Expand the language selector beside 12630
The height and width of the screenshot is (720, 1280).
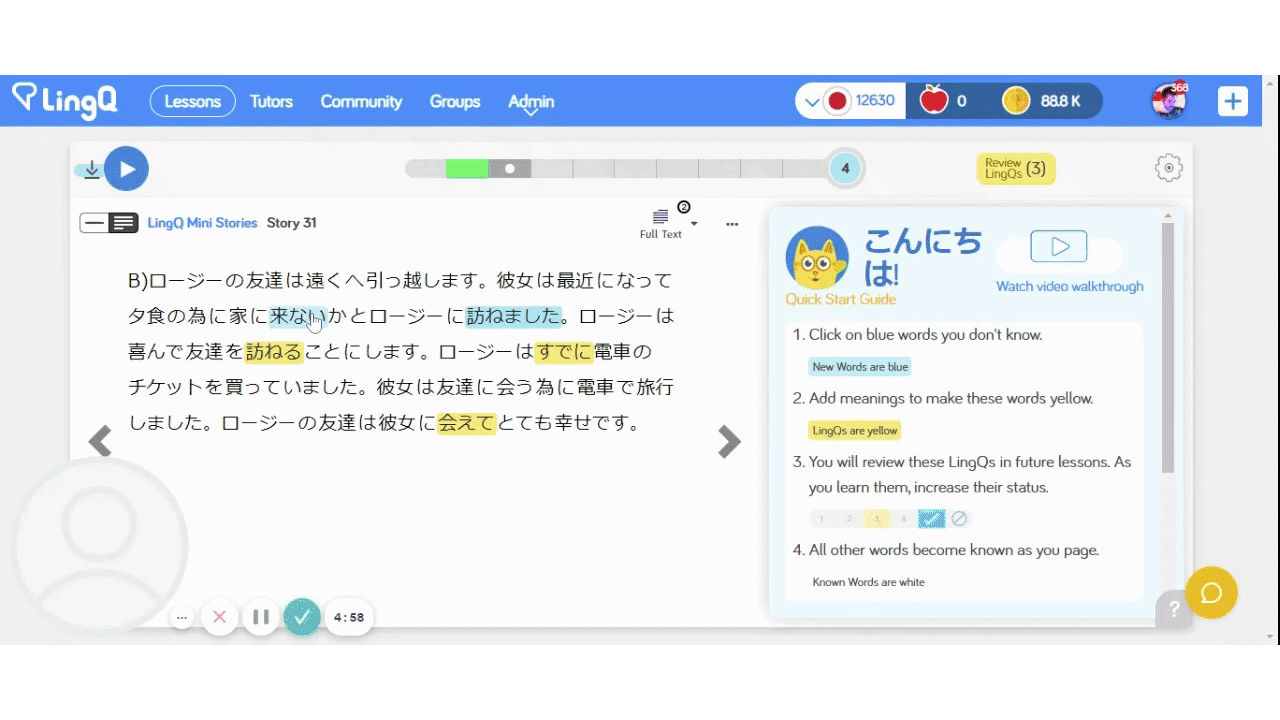[813, 101]
